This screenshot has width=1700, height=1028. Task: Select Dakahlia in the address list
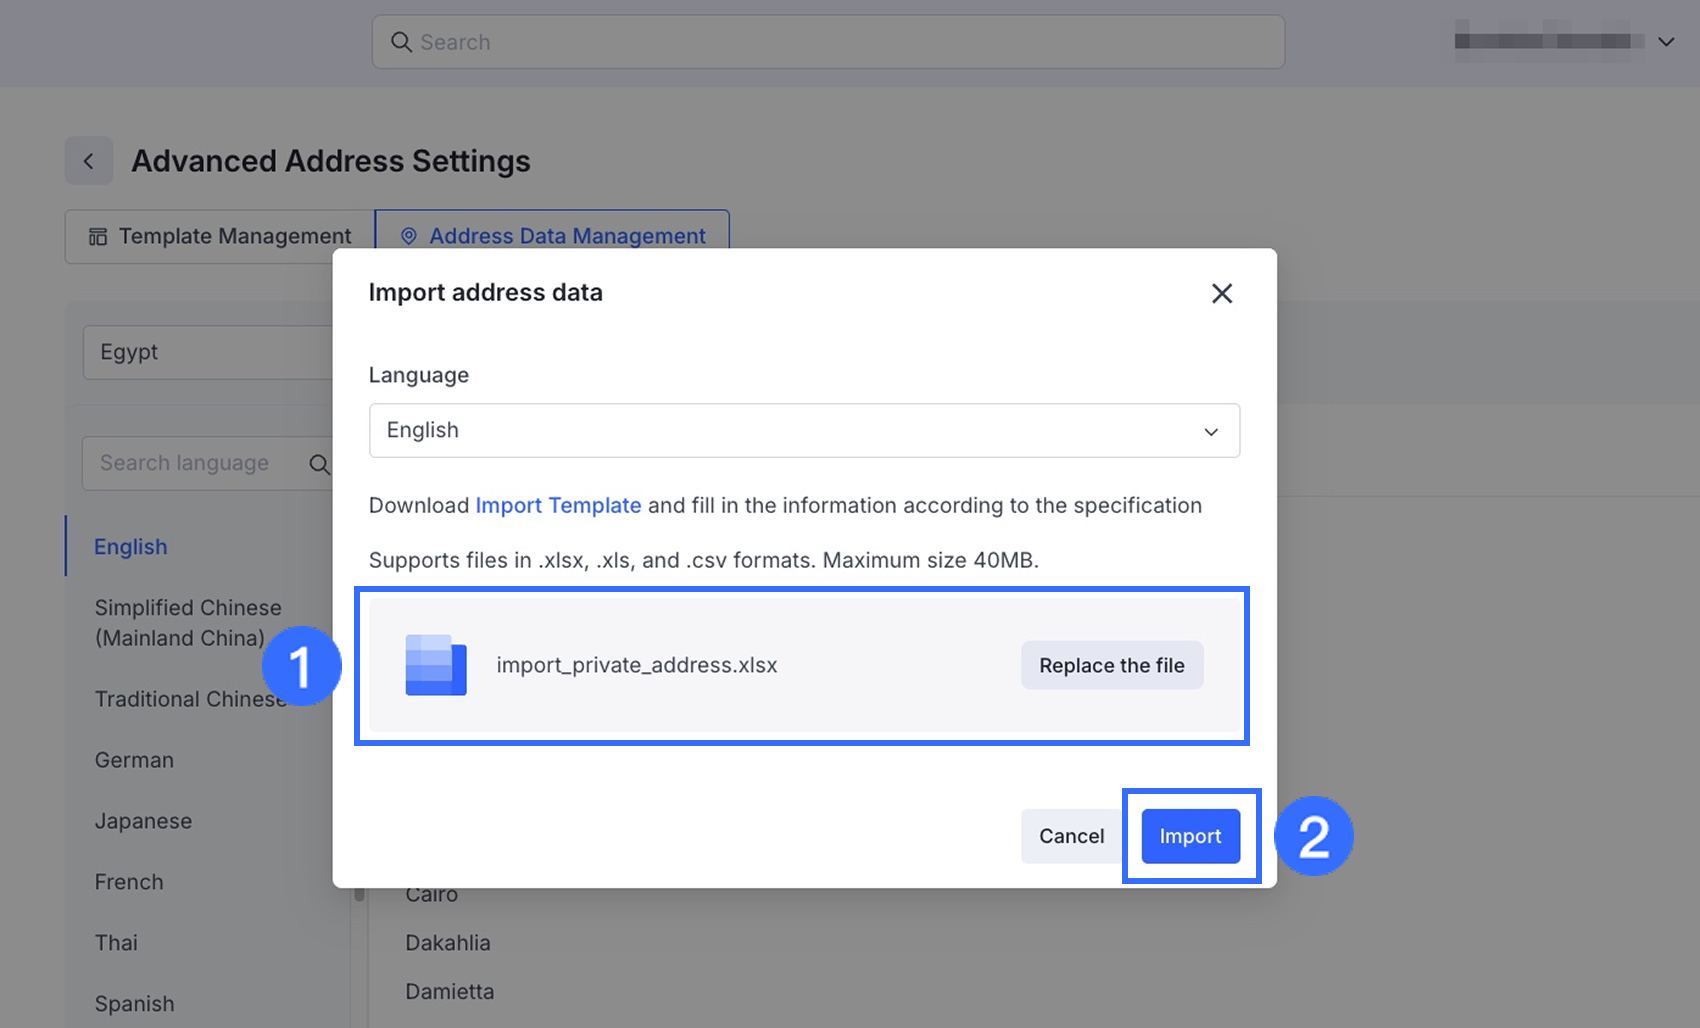coord(448,943)
